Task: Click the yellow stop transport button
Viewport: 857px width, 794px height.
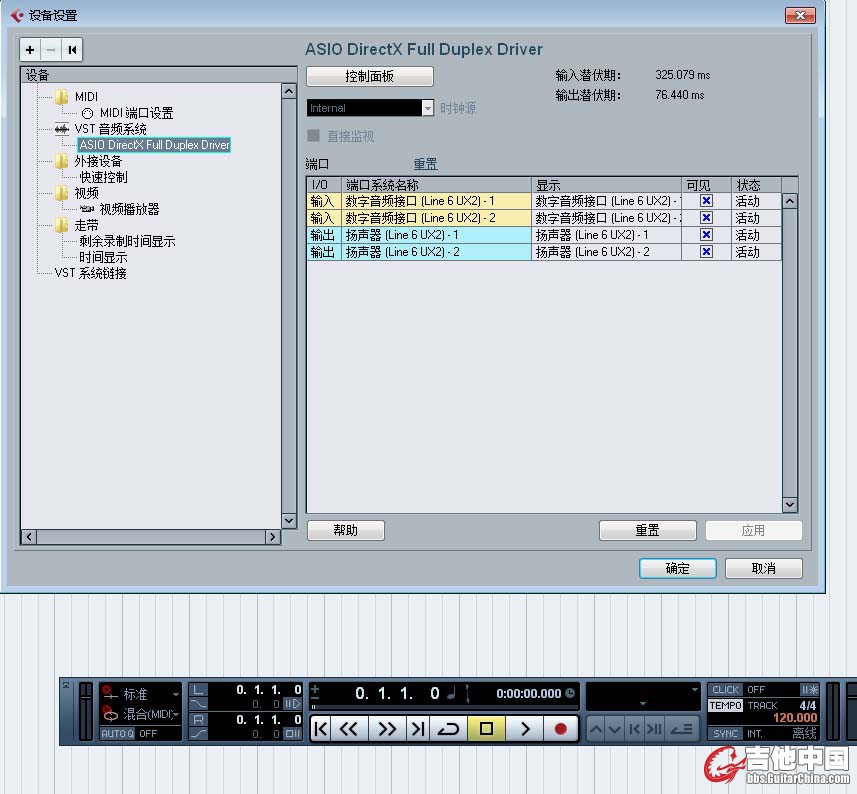Action: click(x=486, y=729)
